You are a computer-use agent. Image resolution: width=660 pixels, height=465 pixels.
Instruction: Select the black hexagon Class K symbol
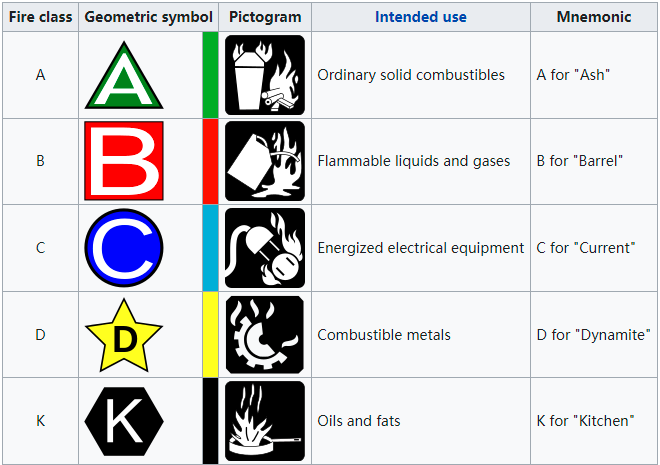point(124,421)
